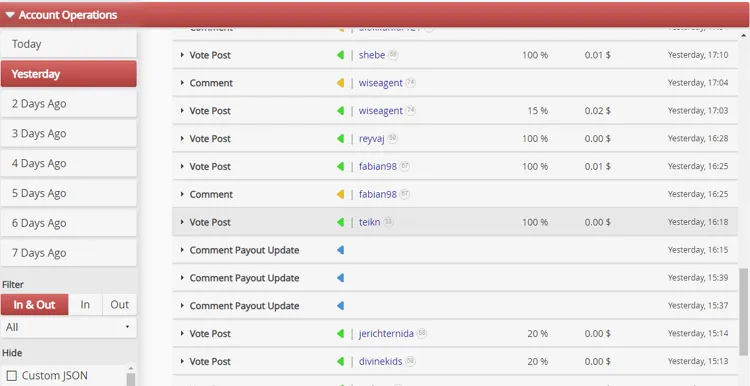Click reputation badge next to teikn
Viewport: 750px width, 386px height.
click(x=388, y=221)
